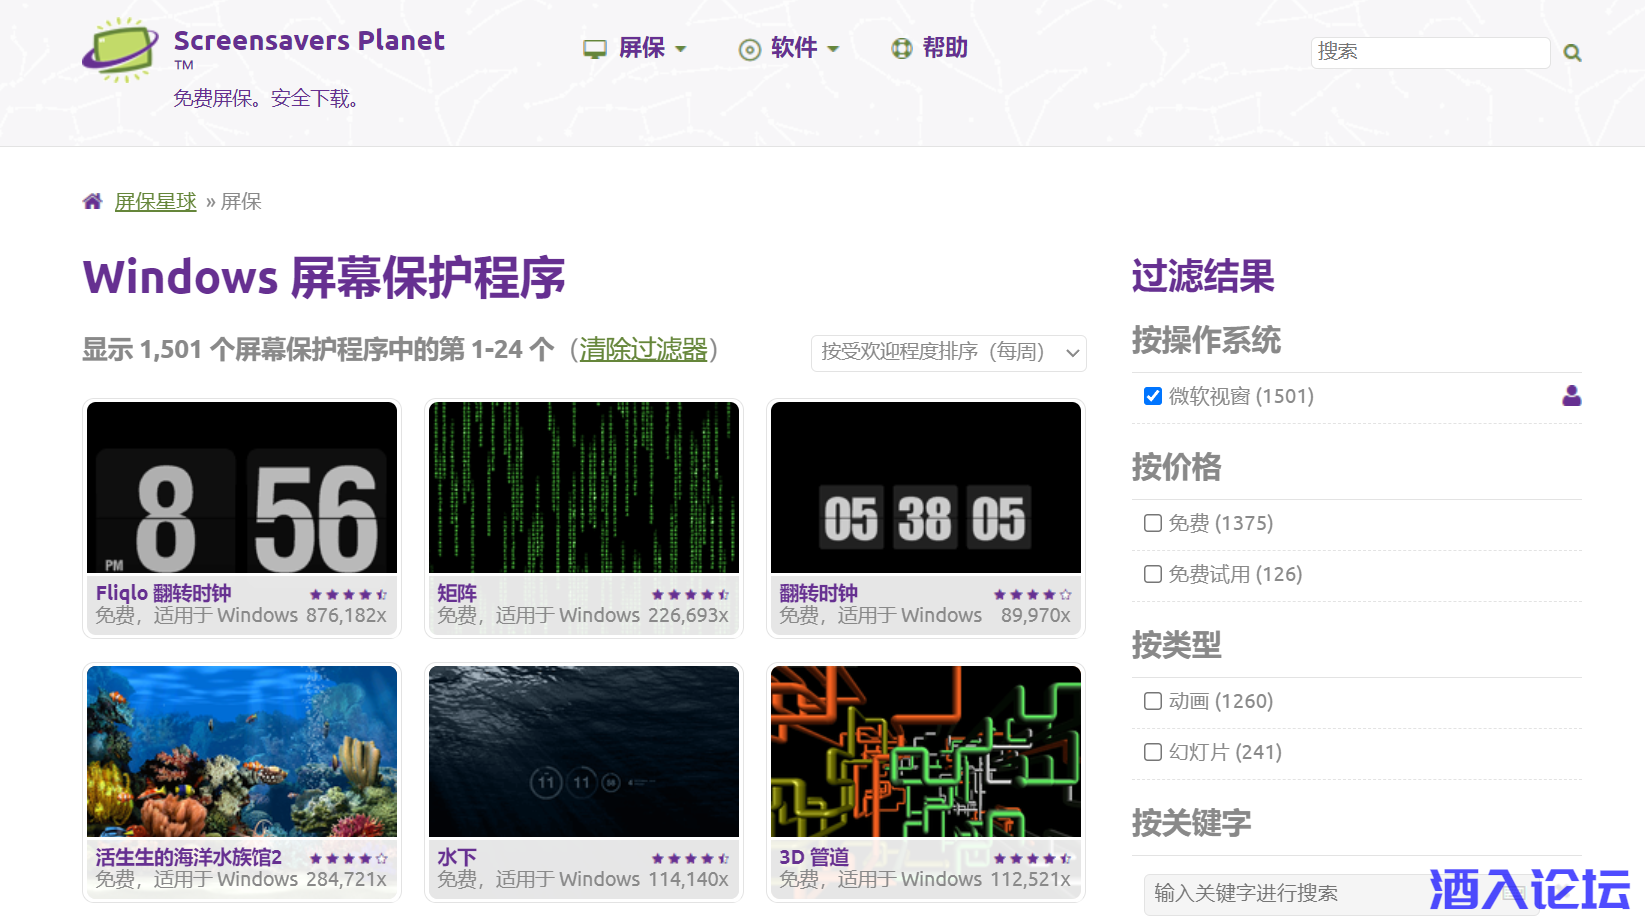Check the 动画 (1260) type filter
Image resolution: width=1645 pixels, height=924 pixels.
(1153, 701)
